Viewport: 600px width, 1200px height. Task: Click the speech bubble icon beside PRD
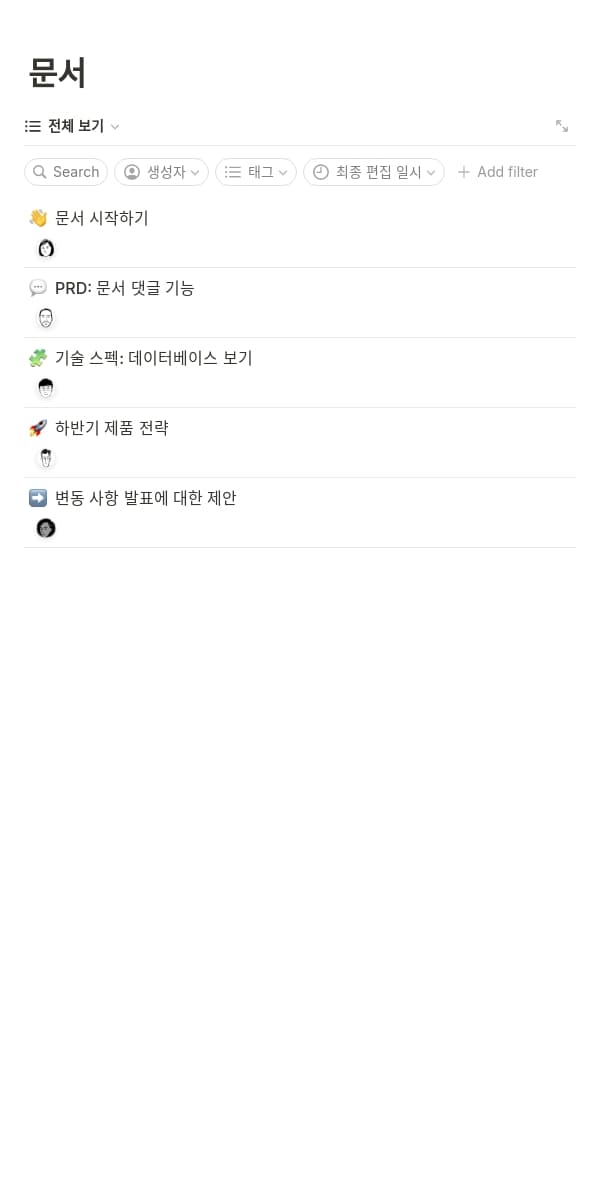[x=38, y=288]
